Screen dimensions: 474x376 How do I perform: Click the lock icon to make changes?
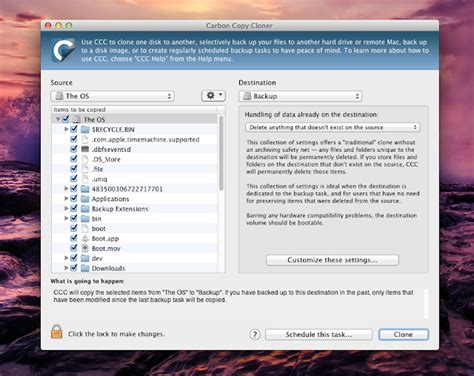(x=57, y=332)
